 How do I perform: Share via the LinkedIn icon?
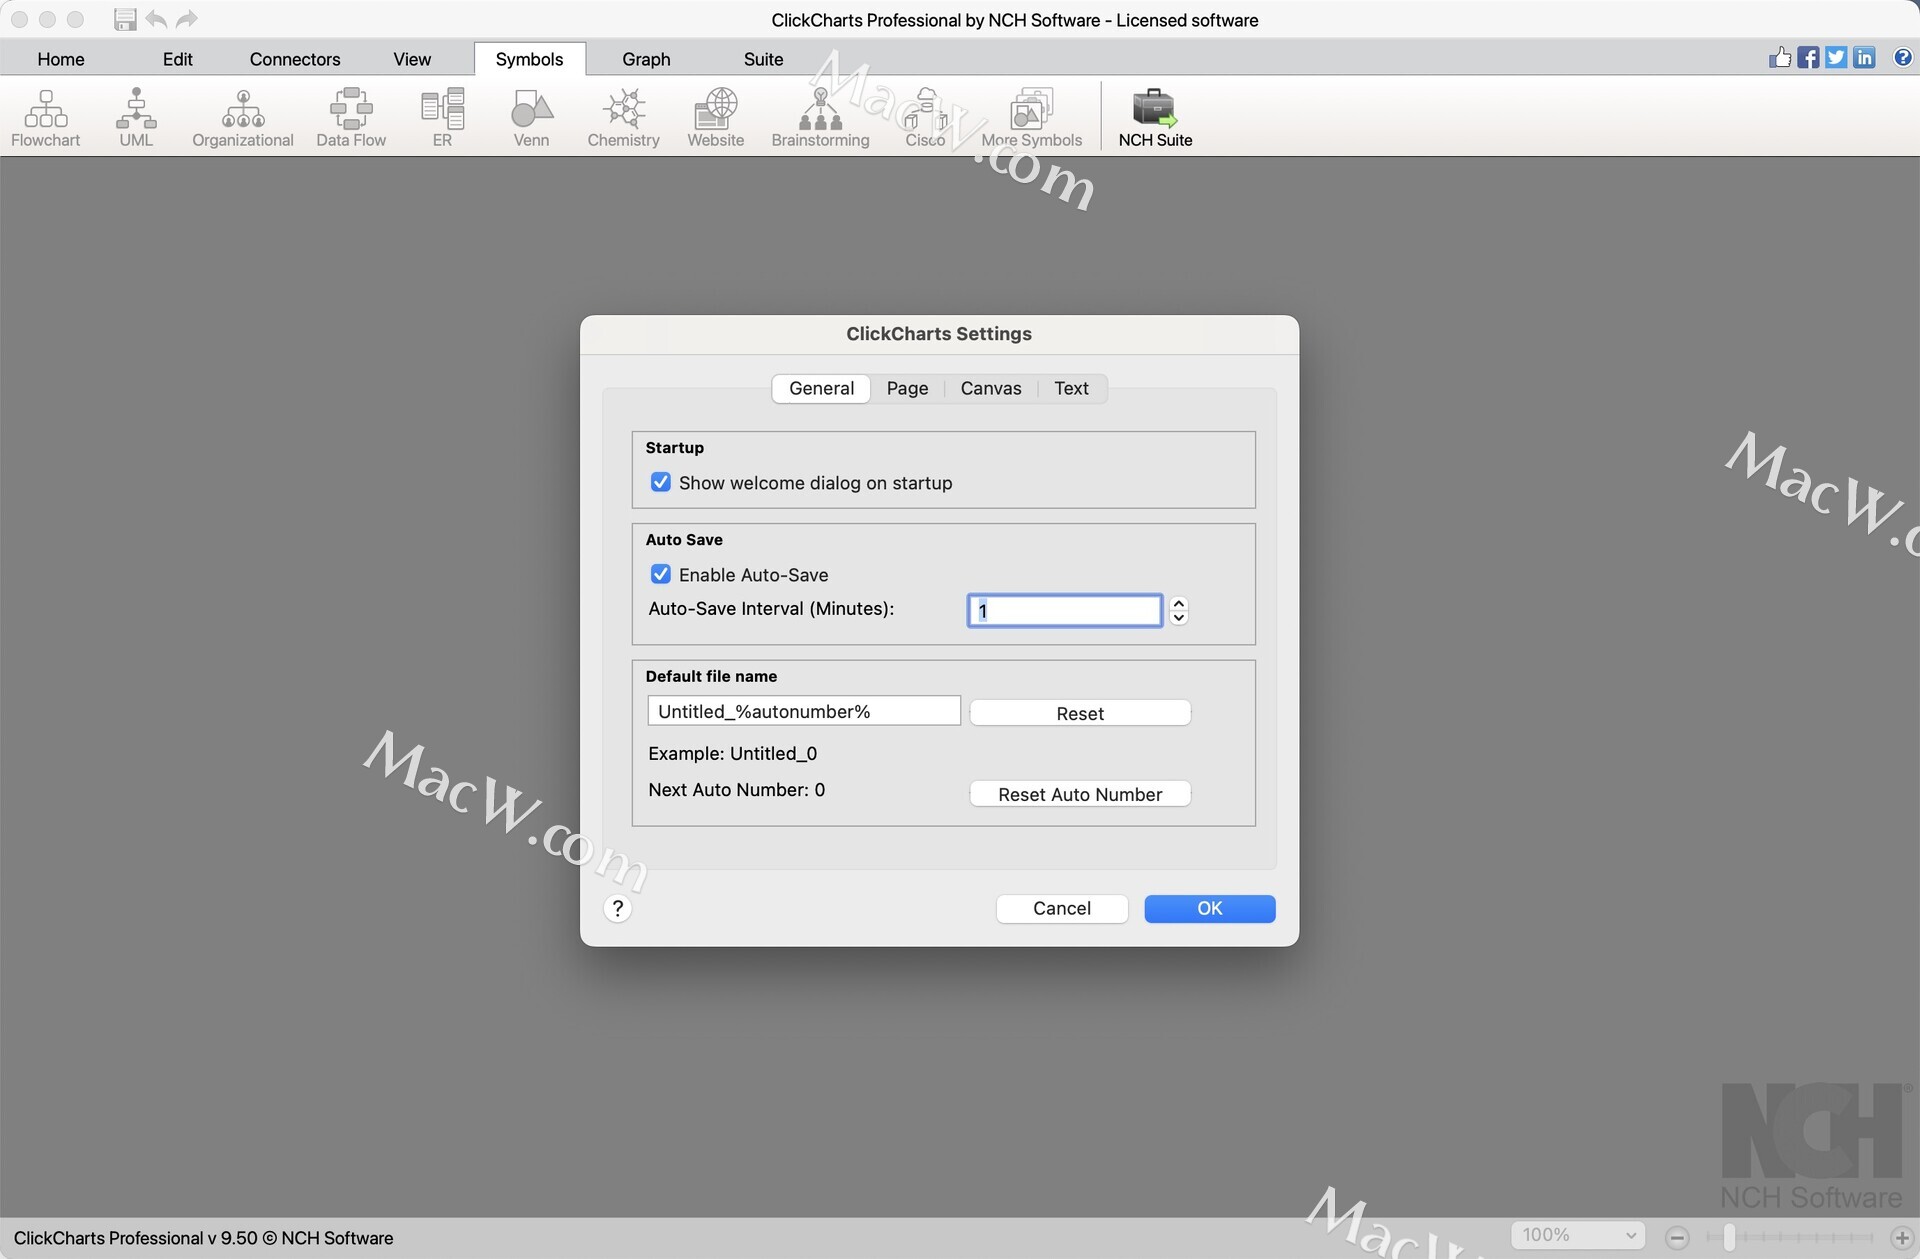(1864, 57)
